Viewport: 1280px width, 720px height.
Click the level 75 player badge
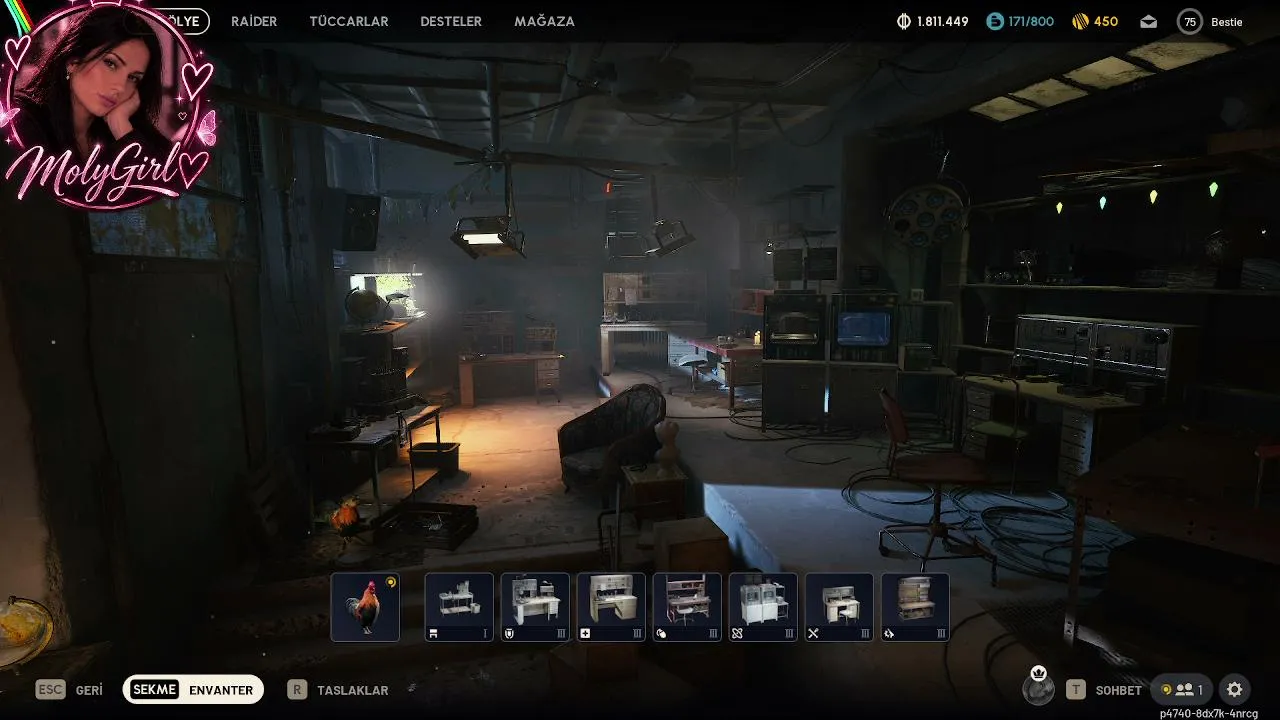point(1189,21)
